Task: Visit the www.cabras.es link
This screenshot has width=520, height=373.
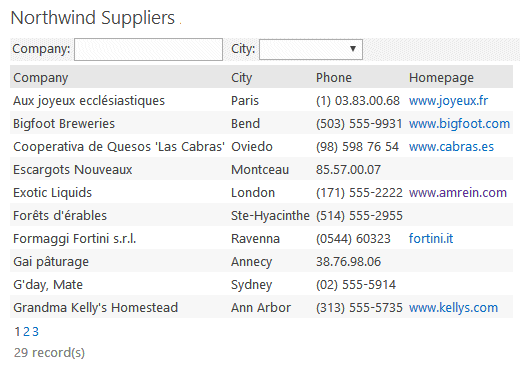Action: [x=451, y=147]
